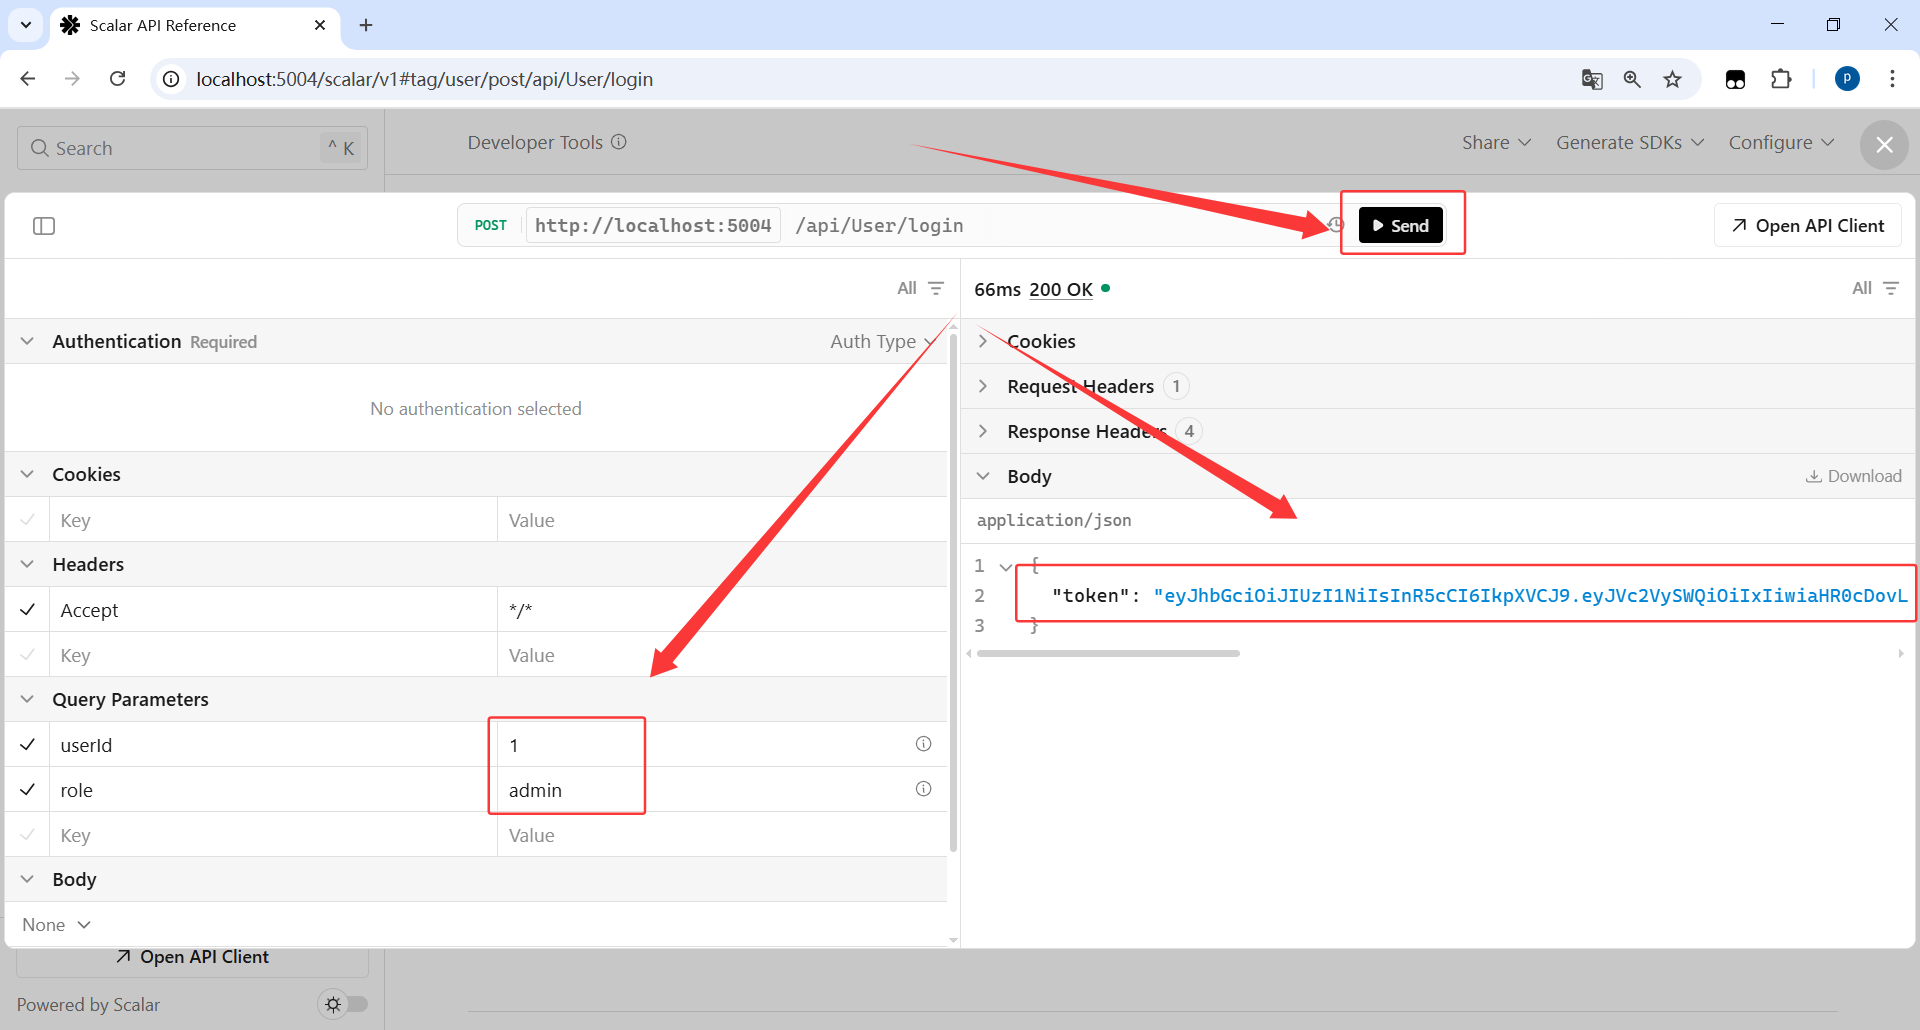Screen dimensions: 1920x1030
Task: Open browser zoom magnifier icon
Action: tap(1632, 79)
